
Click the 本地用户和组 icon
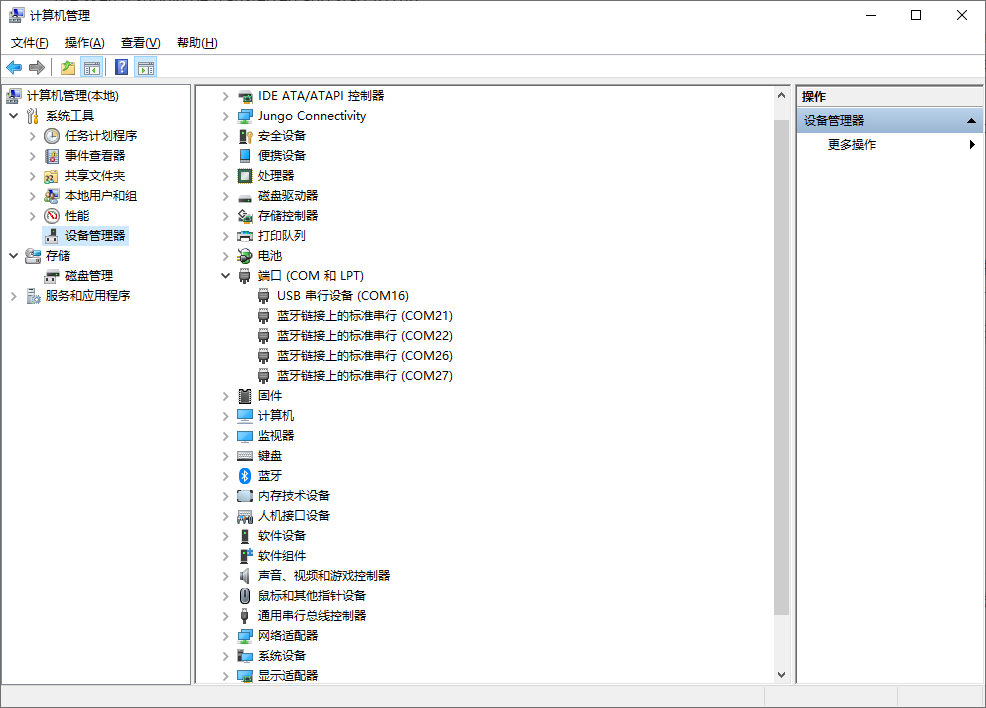[x=52, y=196]
